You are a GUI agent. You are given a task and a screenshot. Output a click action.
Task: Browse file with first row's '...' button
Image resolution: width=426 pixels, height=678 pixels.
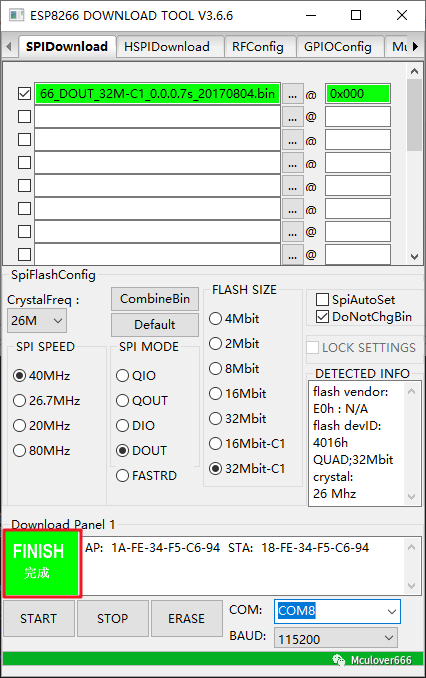tap(293, 94)
